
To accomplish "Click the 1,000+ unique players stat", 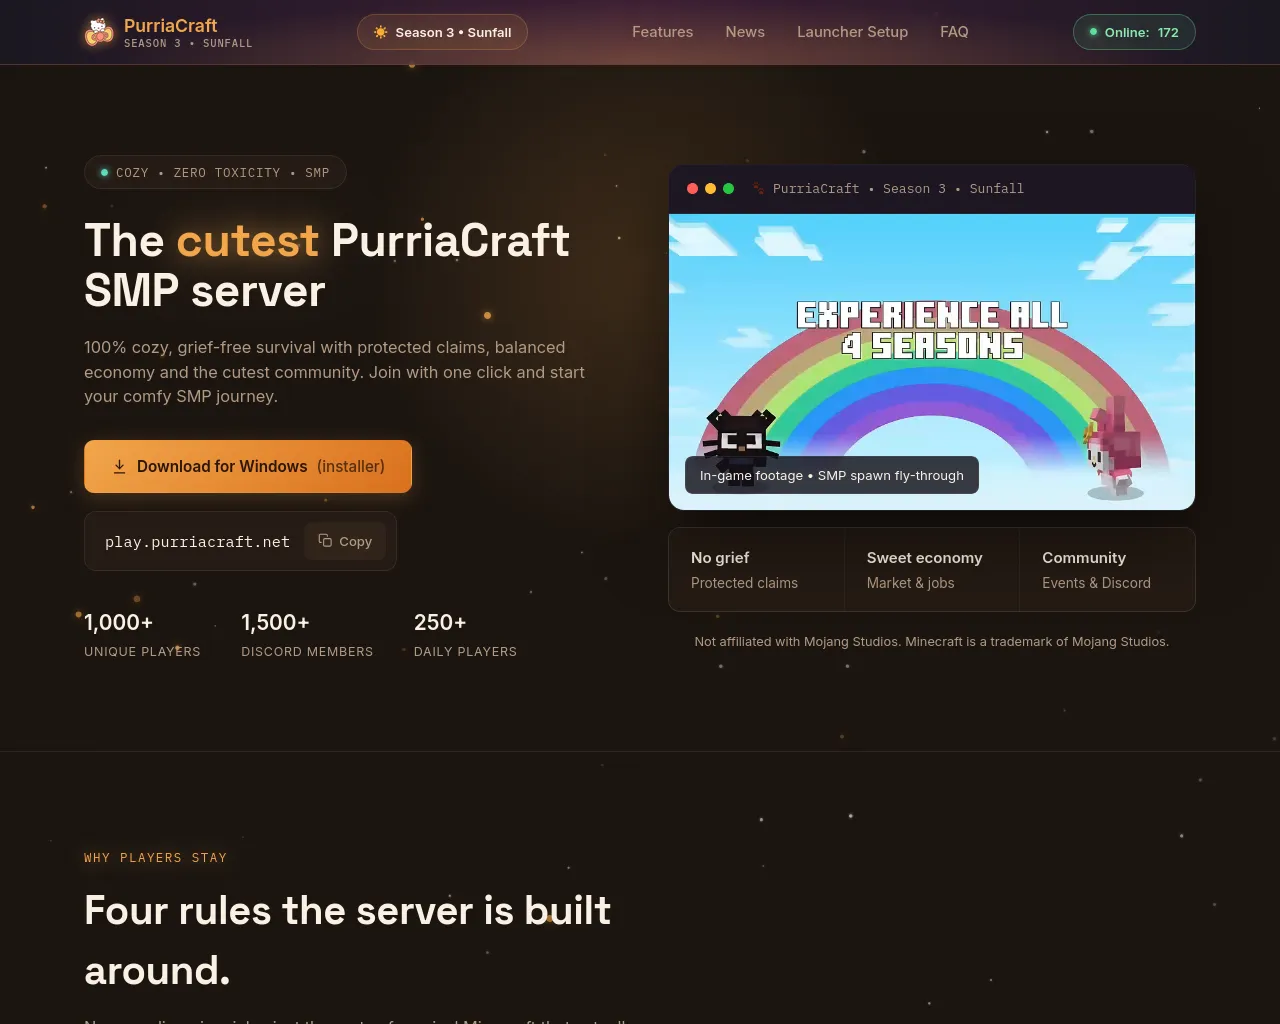I will [142, 635].
